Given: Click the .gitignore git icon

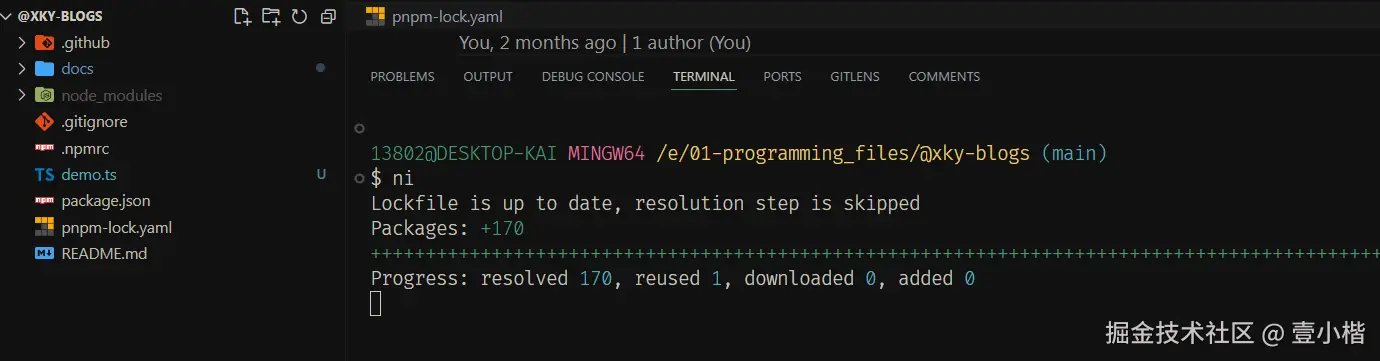Looking at the screenshot, I should [x=44, y=122].
